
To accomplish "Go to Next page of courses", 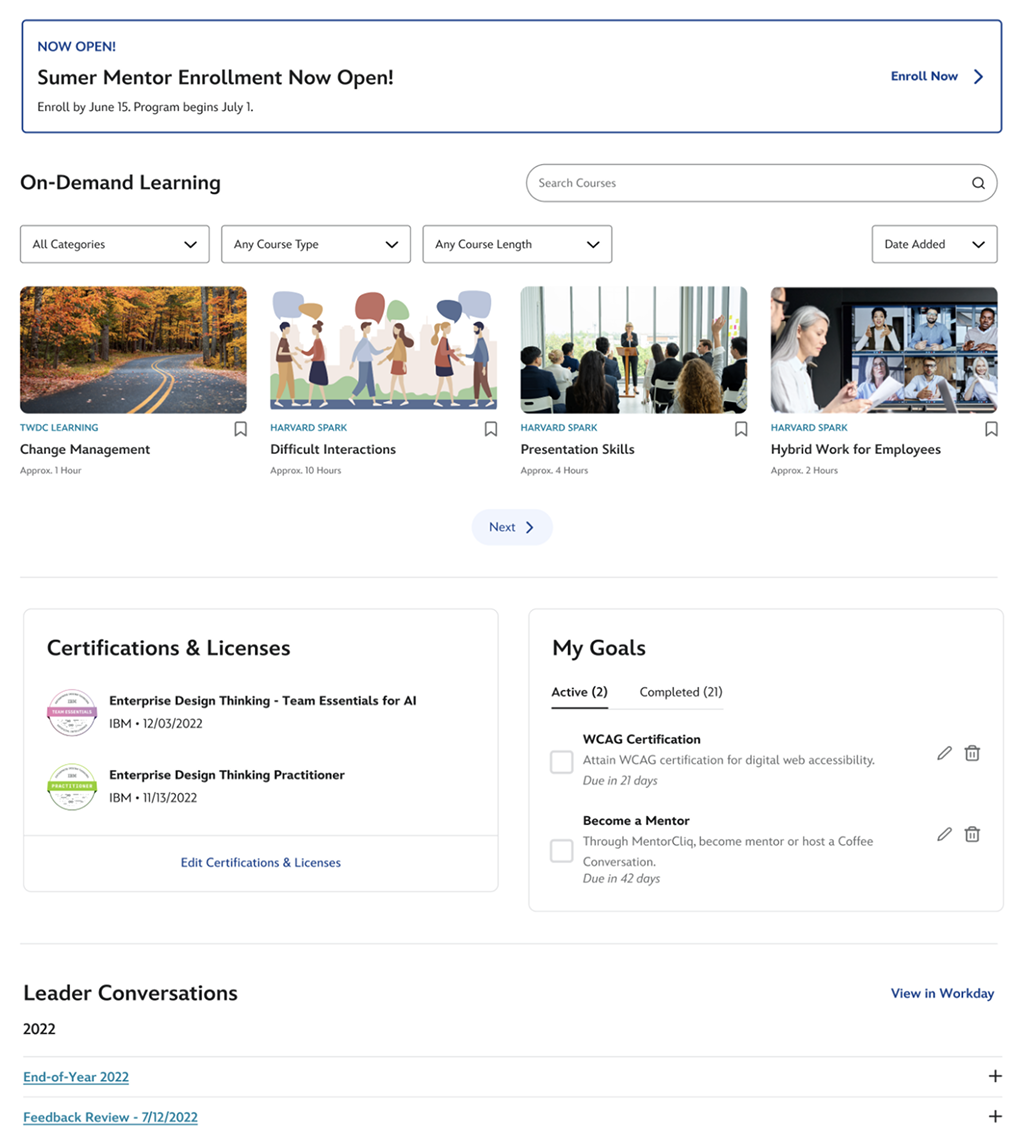I will [512, 527].
